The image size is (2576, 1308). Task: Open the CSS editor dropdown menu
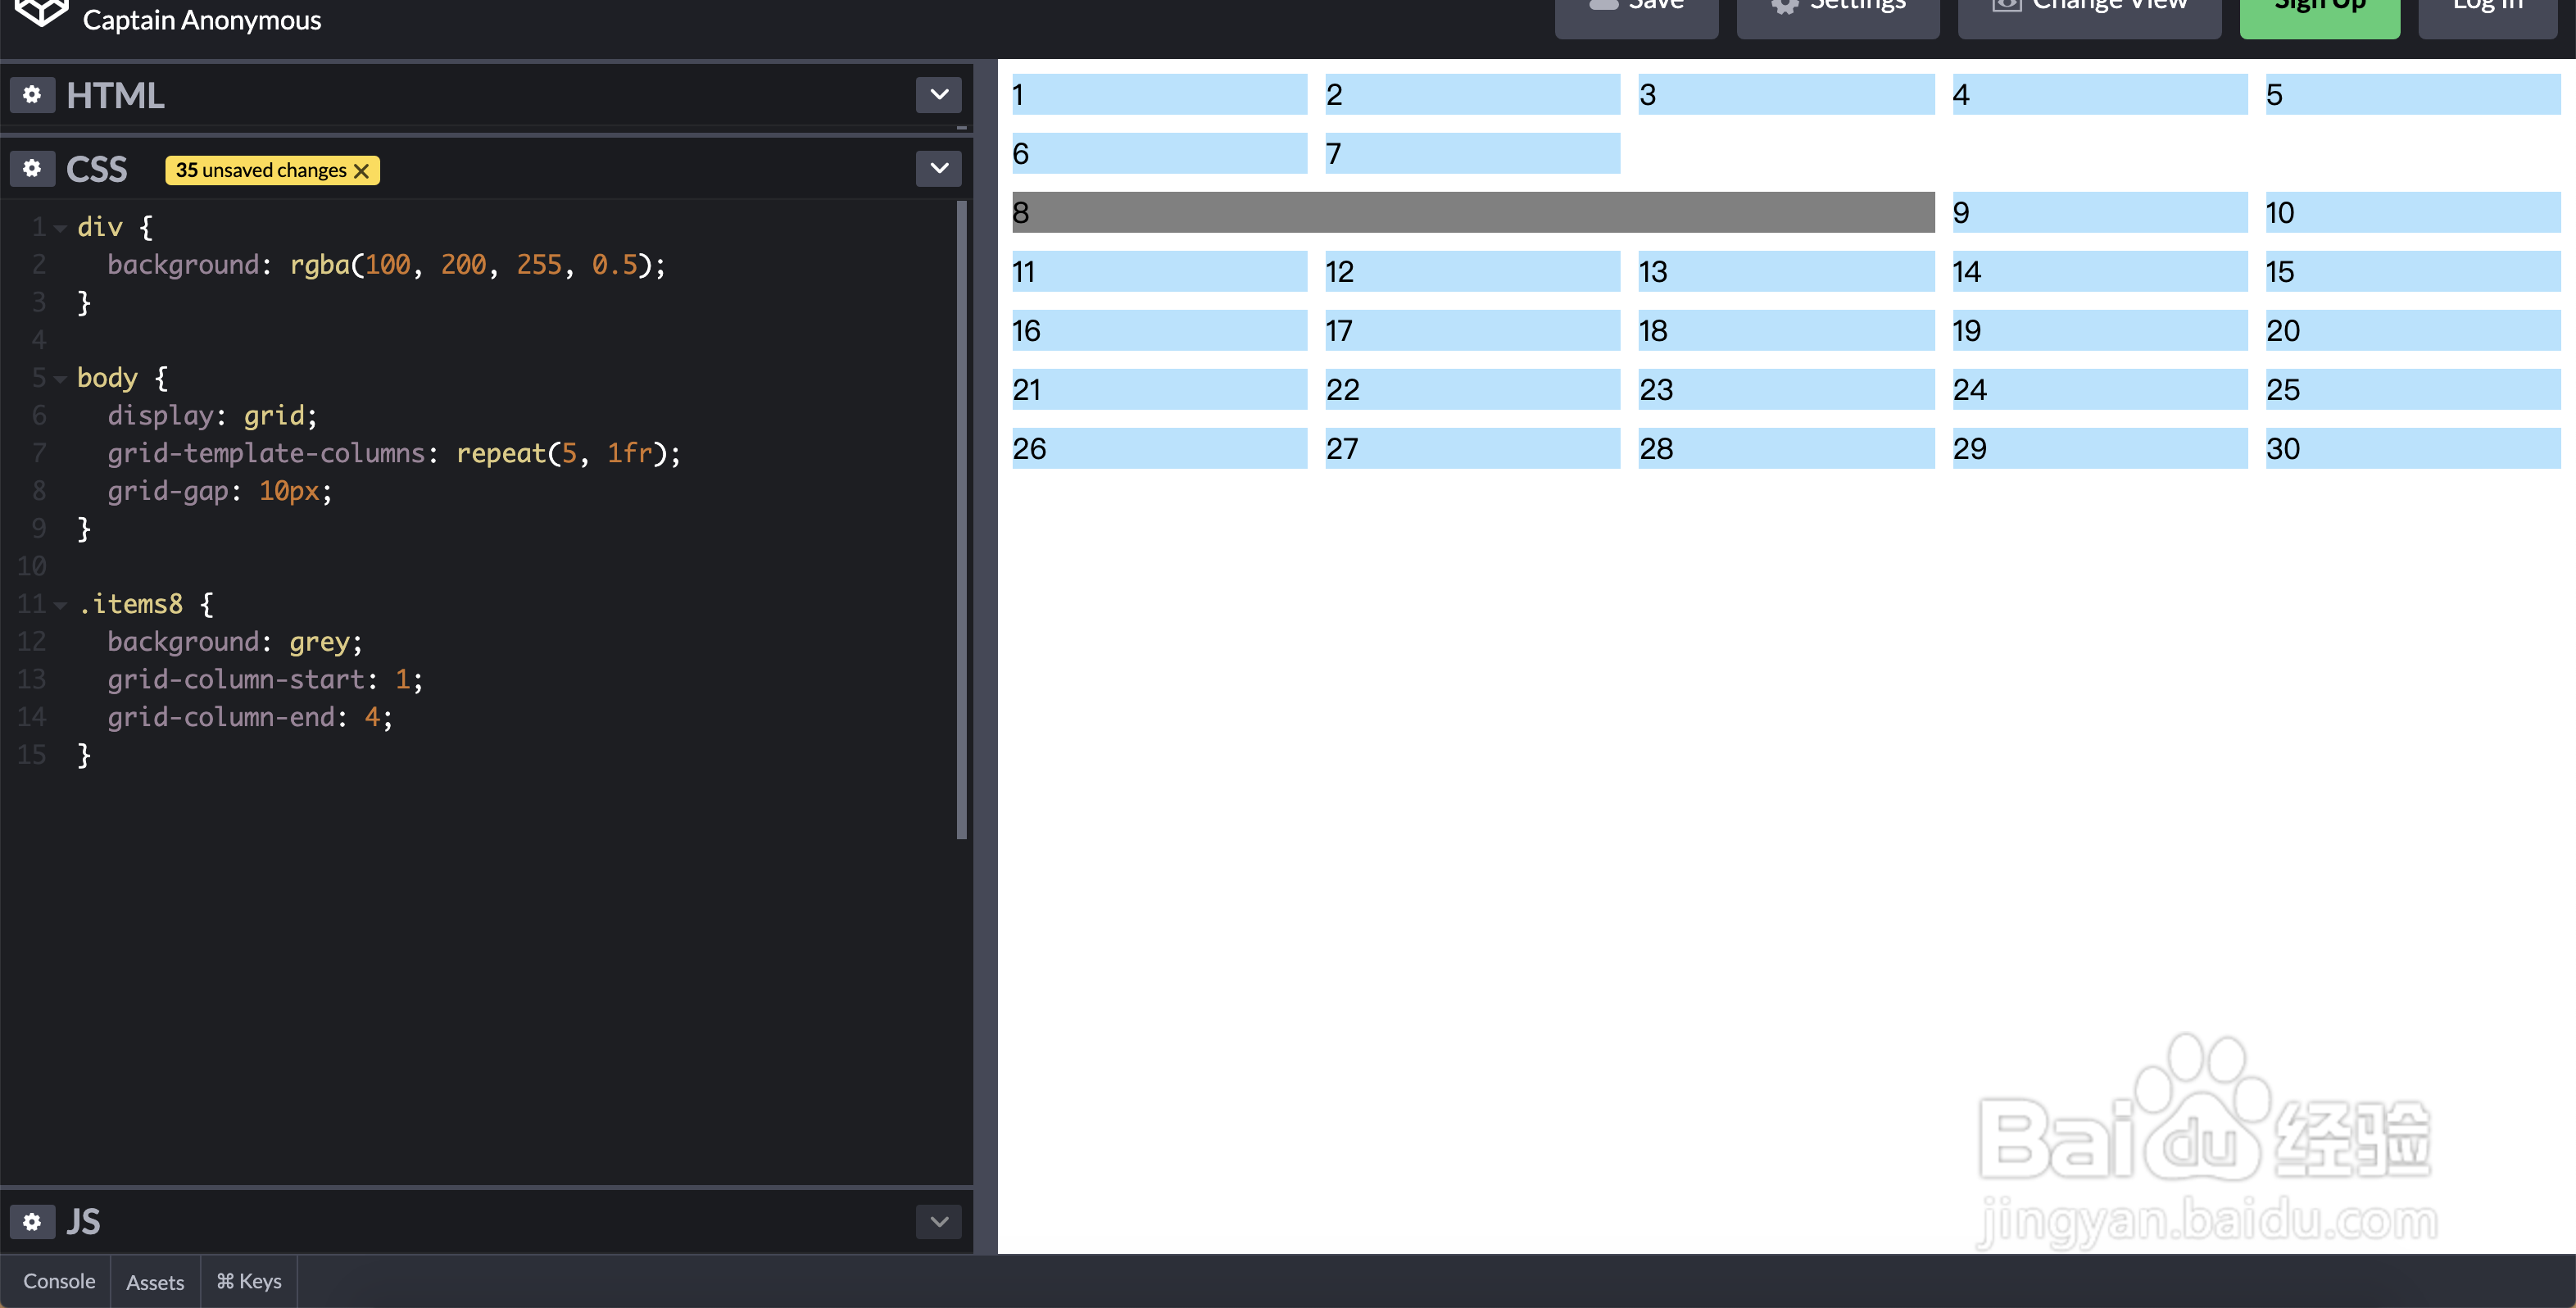tap(938, 168)
